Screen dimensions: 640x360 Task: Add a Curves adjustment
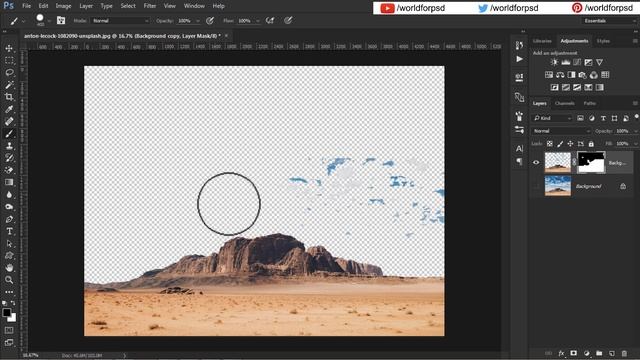click(577, 62)
